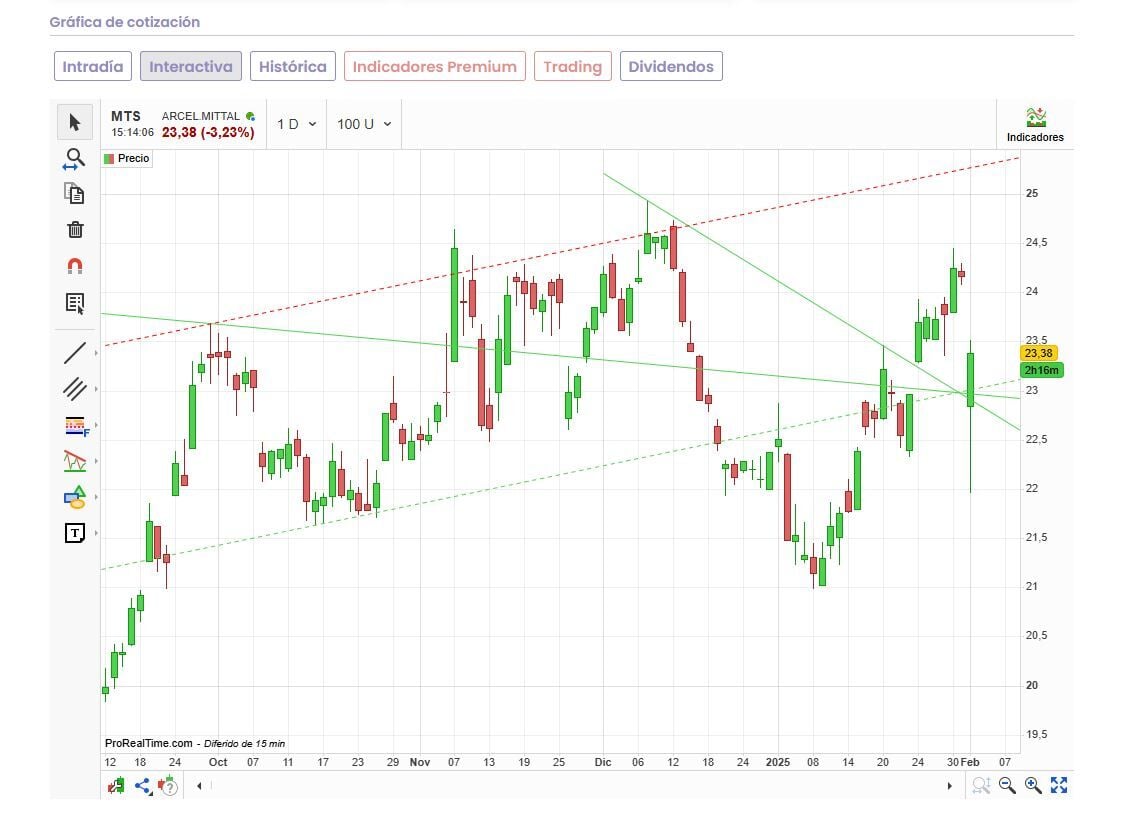
Task: Click the Precio green-red color swatch
Action: click(x=109, y=159)
